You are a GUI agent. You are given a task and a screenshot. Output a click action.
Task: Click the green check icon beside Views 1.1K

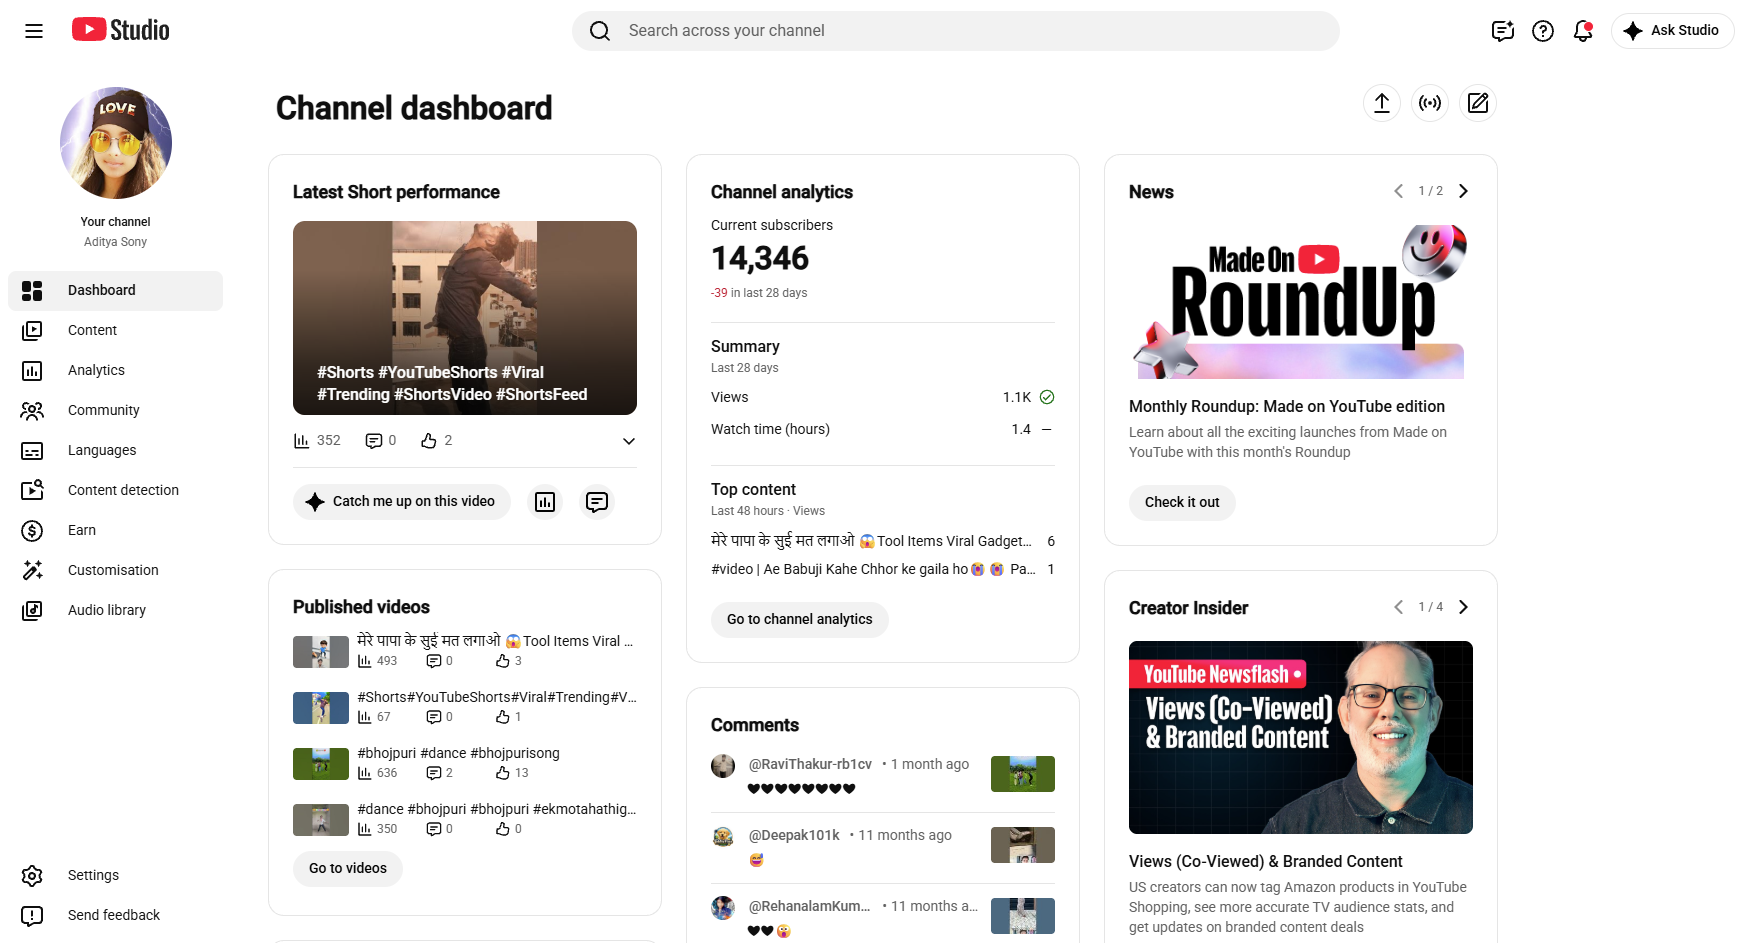pos(1047,397)
